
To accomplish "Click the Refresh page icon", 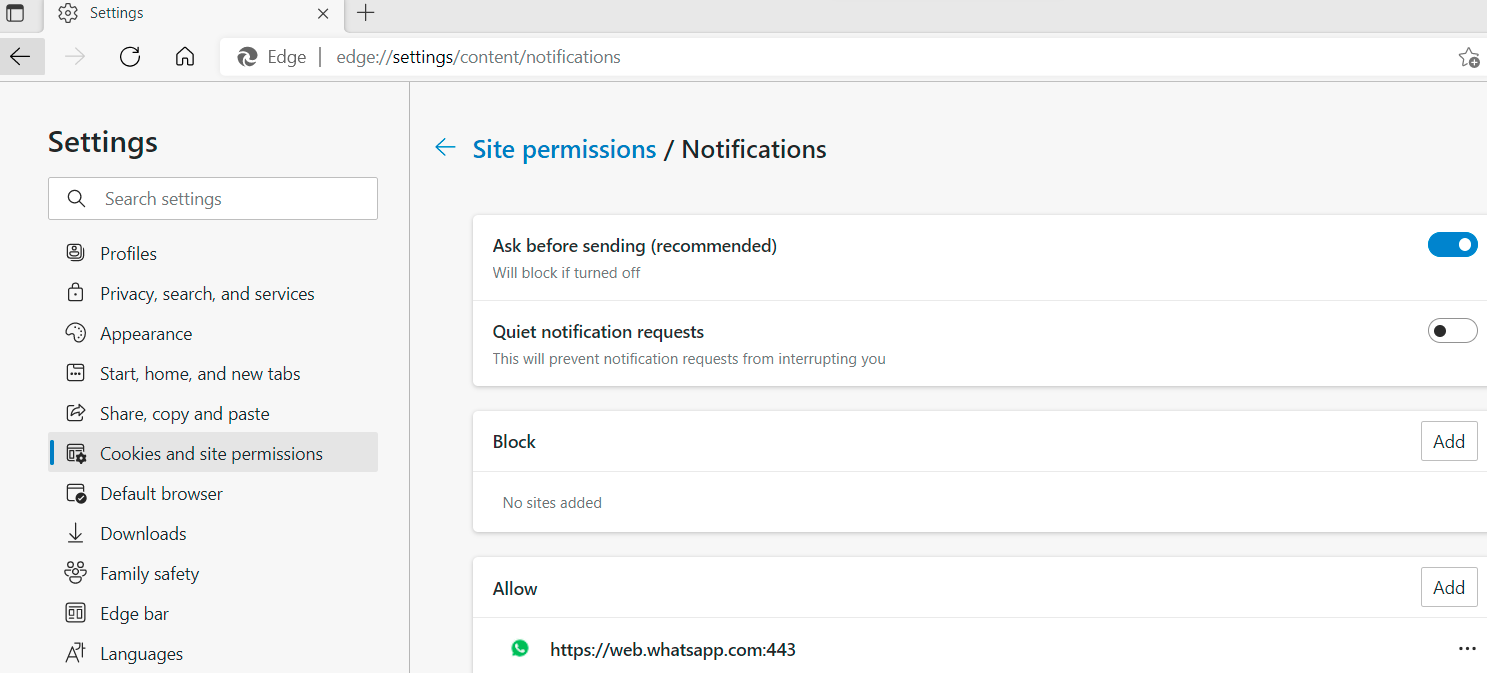I will pyautogui.click(x=130, y=57).
